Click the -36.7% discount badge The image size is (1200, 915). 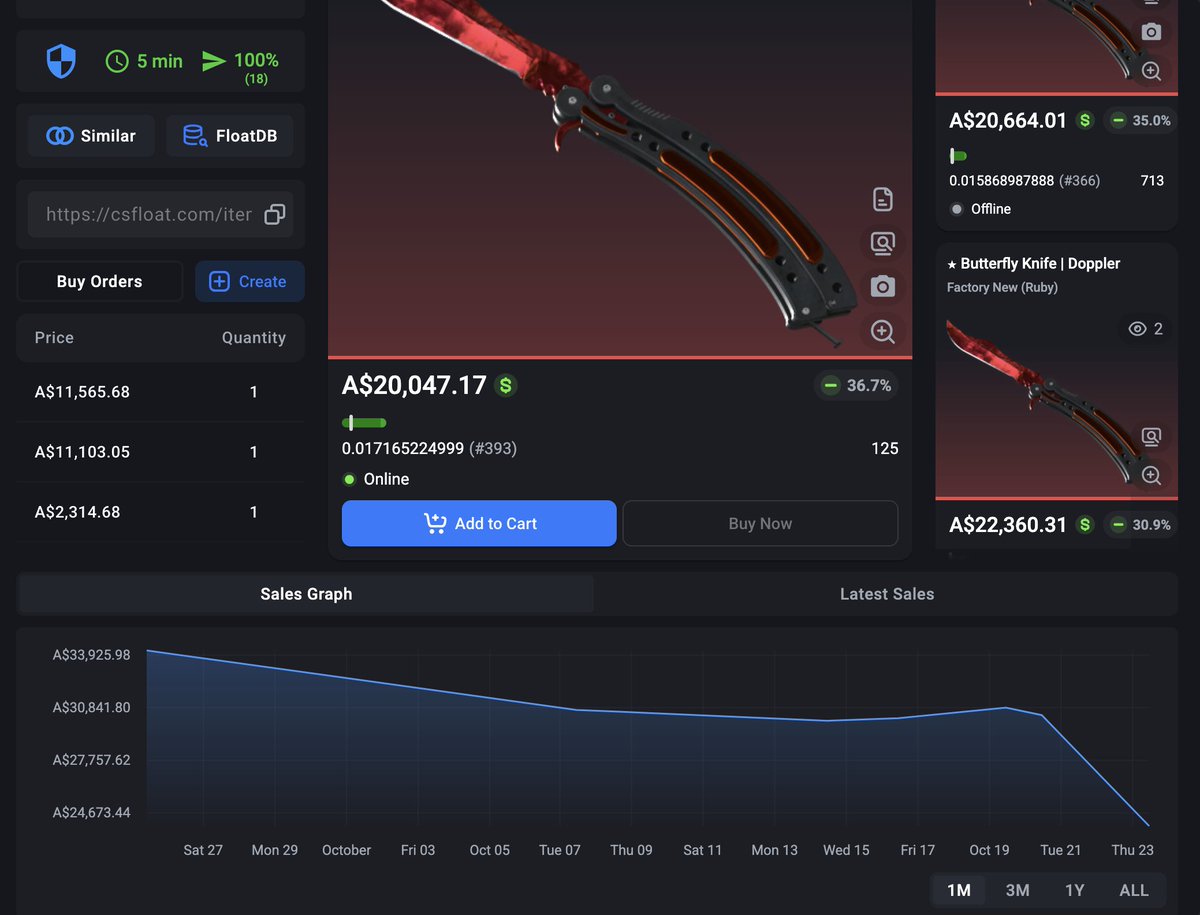click(x=857, y=385)
